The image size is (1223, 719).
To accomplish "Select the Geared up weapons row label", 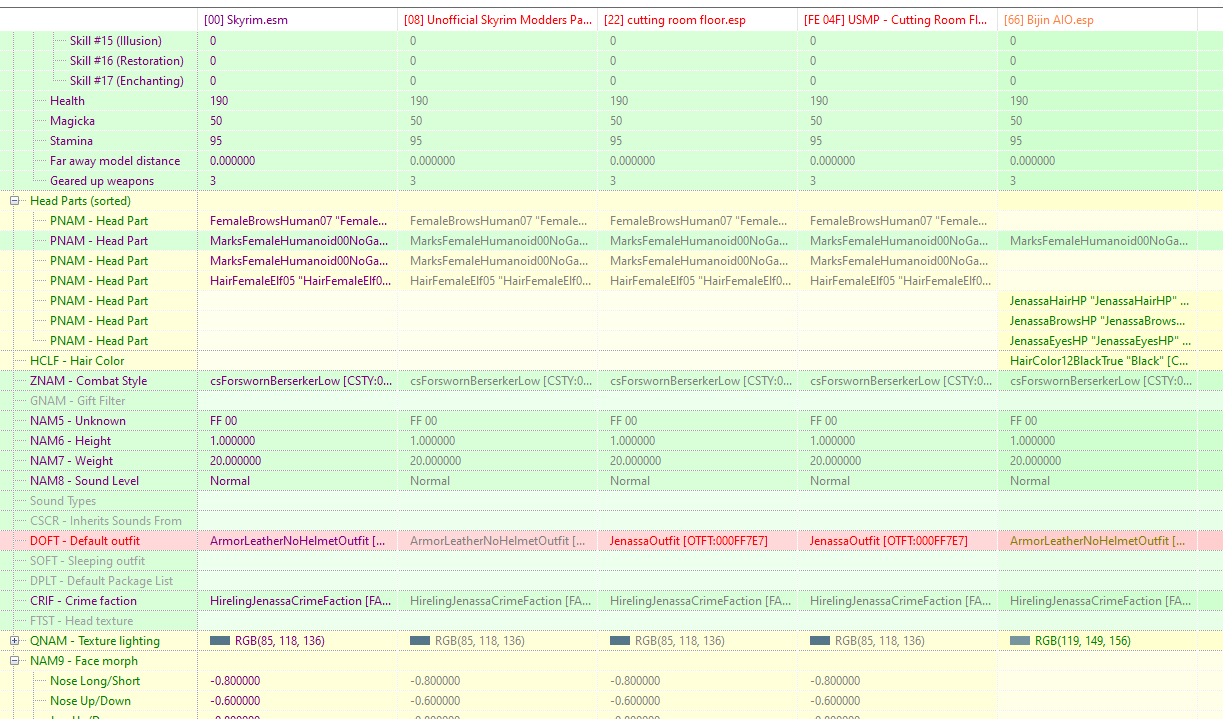I will (102, 181).
